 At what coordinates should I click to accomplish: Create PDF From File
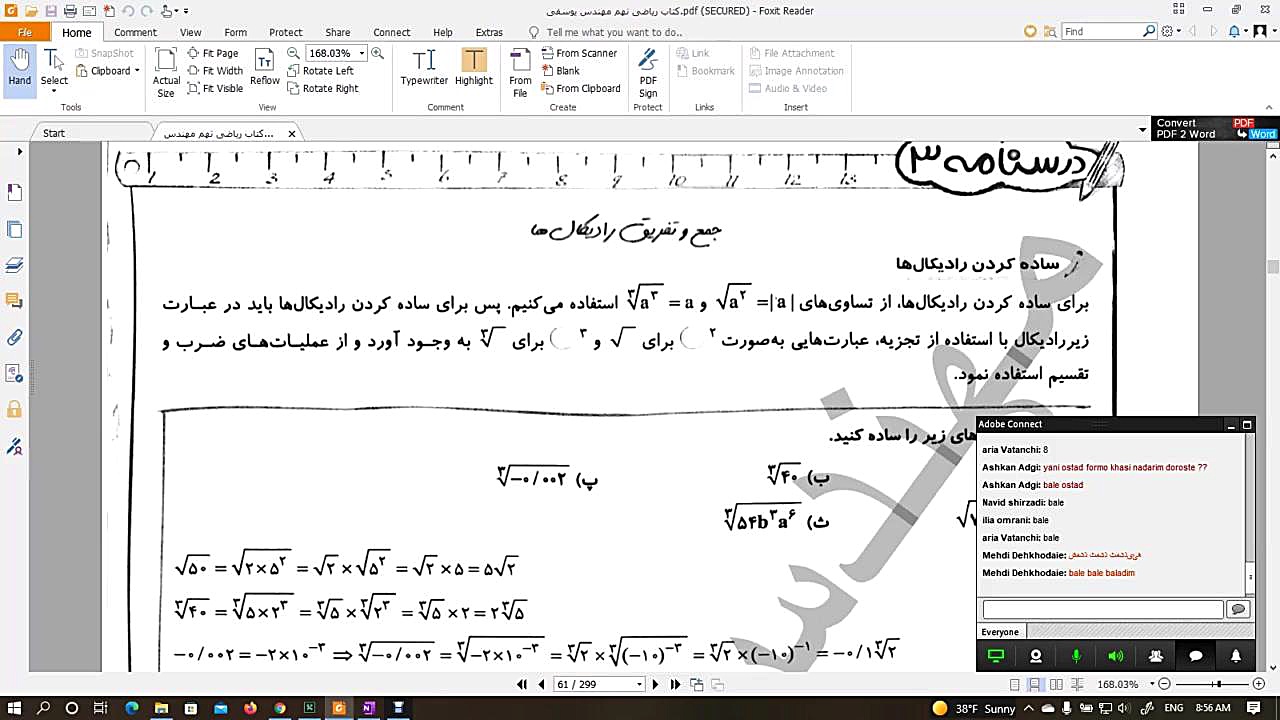point(520,73)
